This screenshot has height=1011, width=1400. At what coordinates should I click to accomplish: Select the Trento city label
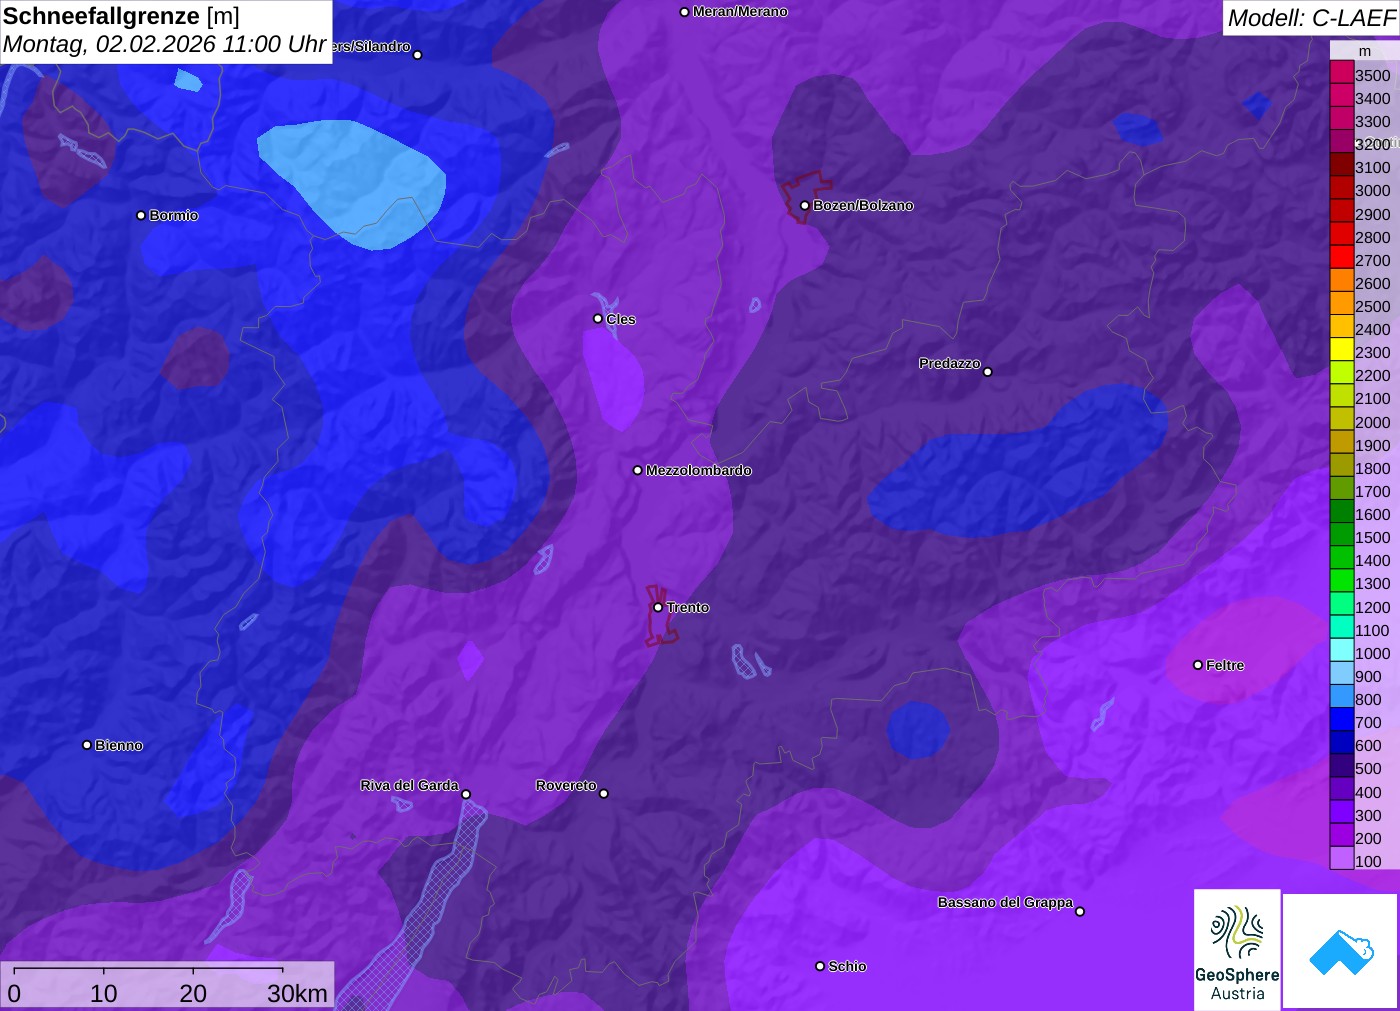click(x=688, y=607)
